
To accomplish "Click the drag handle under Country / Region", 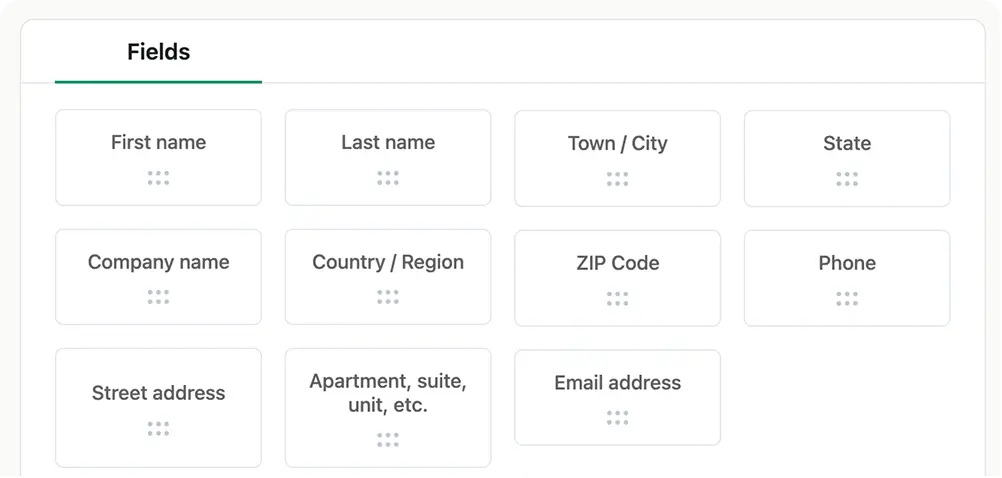I will [388, 297].
